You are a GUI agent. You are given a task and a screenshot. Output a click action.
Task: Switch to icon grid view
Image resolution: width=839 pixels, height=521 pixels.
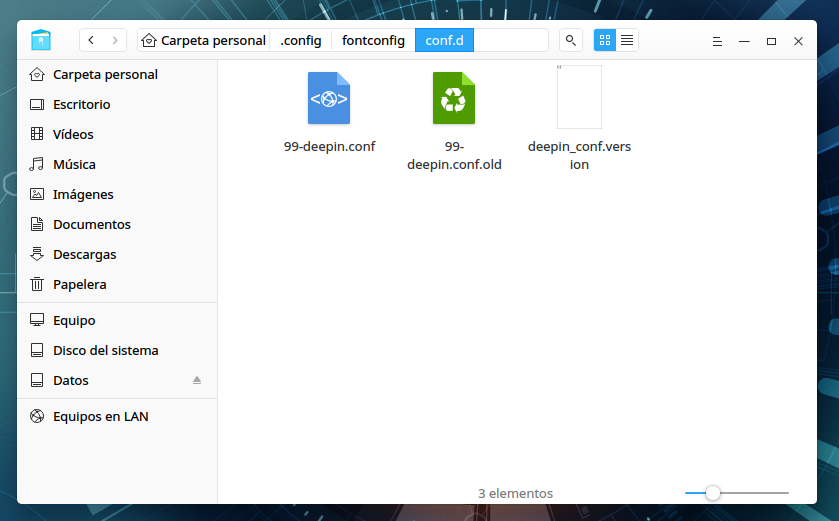[x=604, y=40]
